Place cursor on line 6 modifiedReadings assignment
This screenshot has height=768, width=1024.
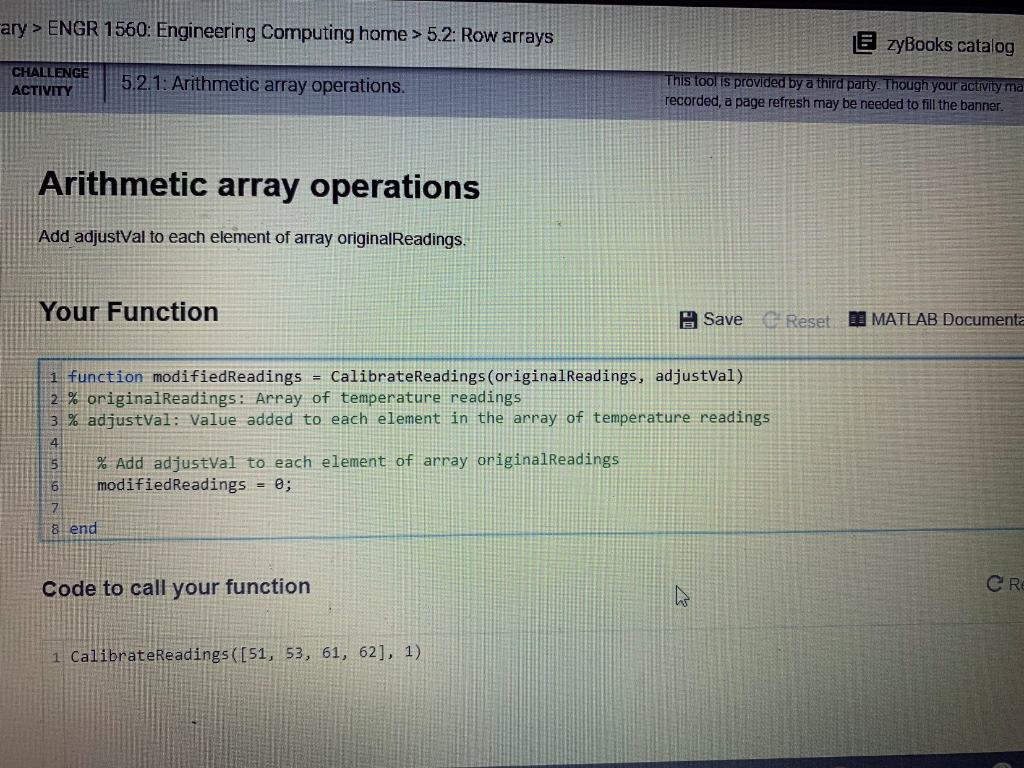pyautogui.click(x=192, y=484)
